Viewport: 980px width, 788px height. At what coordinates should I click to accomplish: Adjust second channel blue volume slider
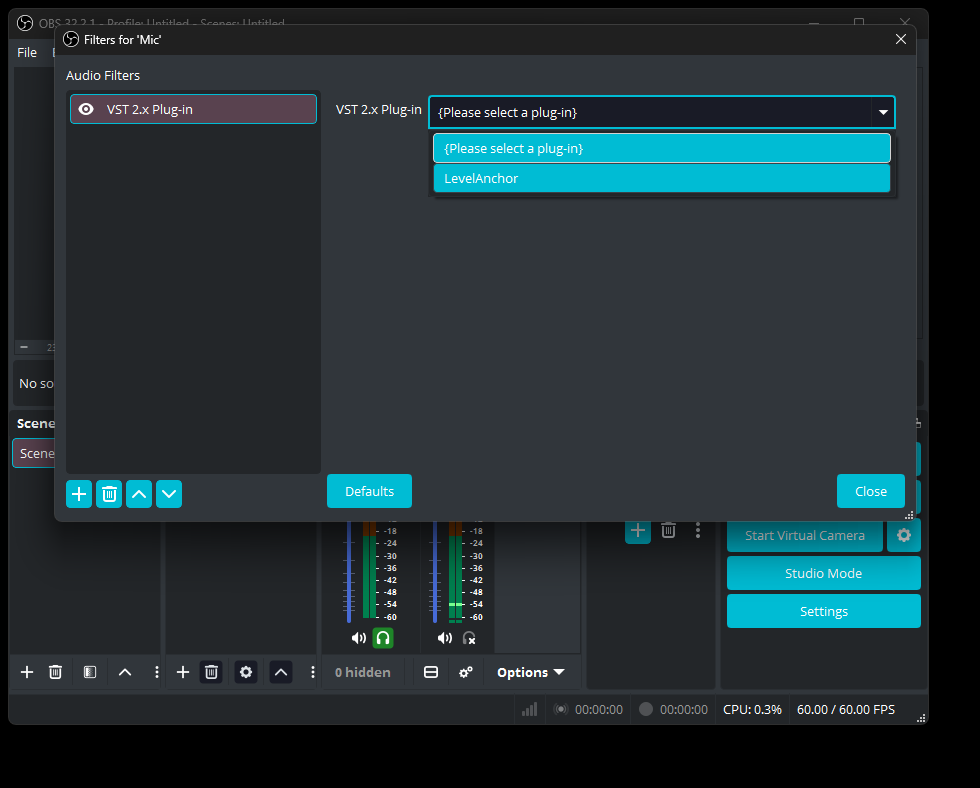click(435, 572)
